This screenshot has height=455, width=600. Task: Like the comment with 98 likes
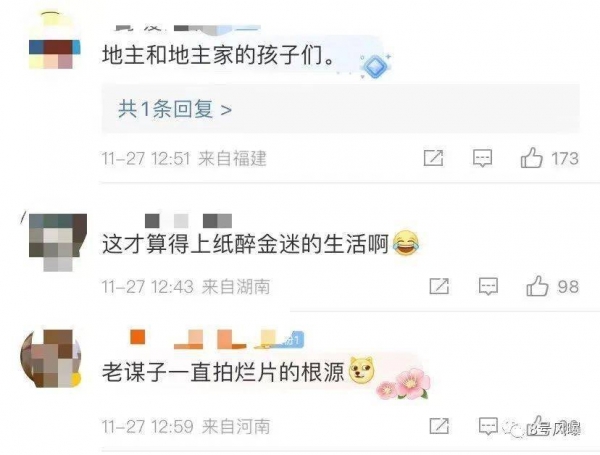coord(537,286)
